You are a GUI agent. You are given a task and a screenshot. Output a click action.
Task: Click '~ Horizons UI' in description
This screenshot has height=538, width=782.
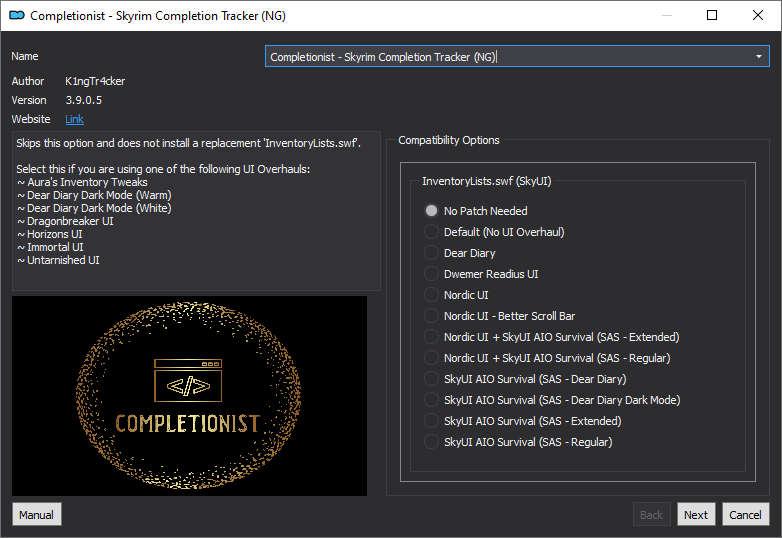pyautogui.click(x=50, y=234)
